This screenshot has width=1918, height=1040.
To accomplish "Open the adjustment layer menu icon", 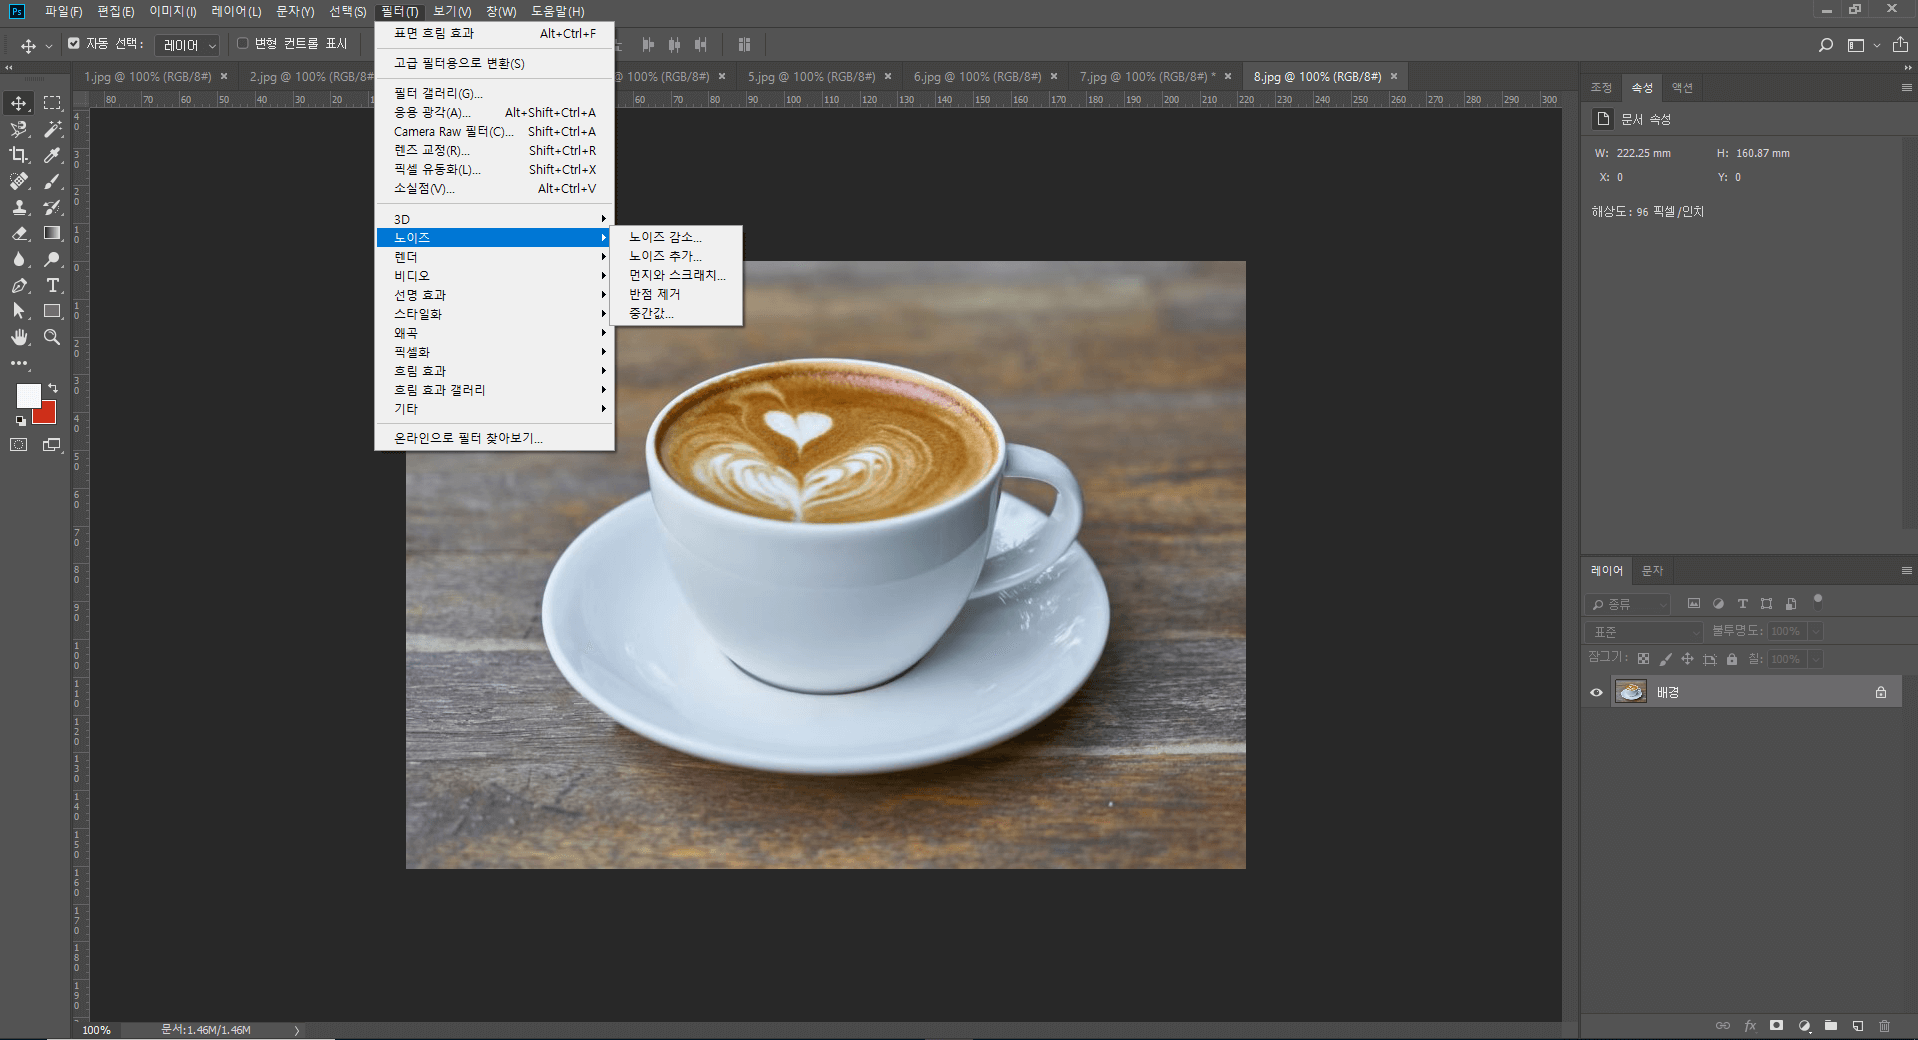I will click(x=1804, y=1026).
